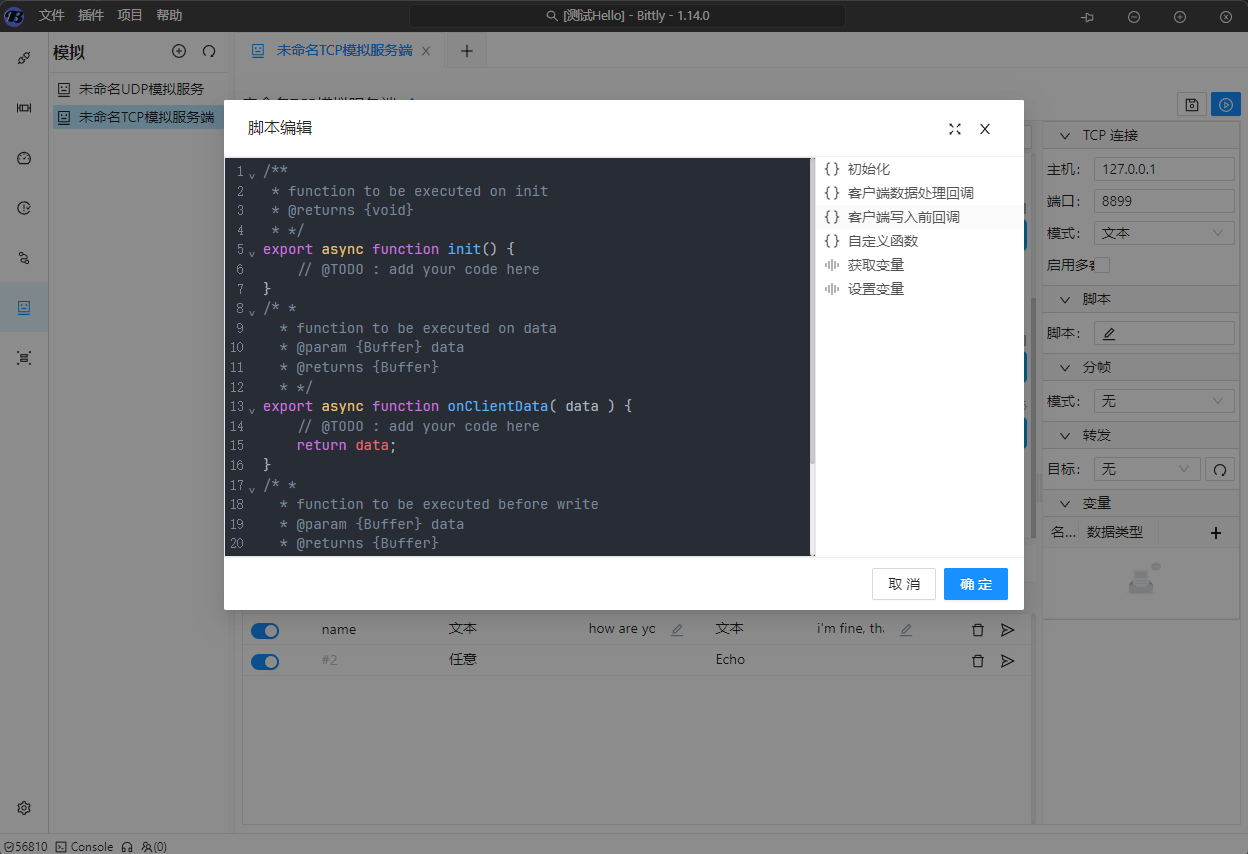This screenshot has width=1248, height=854.
Task: Click the save icon near play button
Action: click(x=1191, y=104)
